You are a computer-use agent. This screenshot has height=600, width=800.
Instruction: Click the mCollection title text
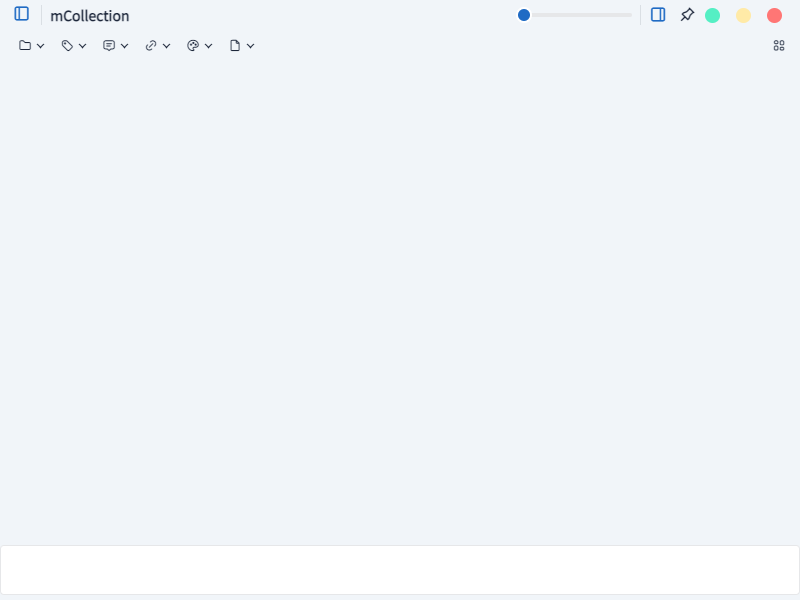(90, 16)
